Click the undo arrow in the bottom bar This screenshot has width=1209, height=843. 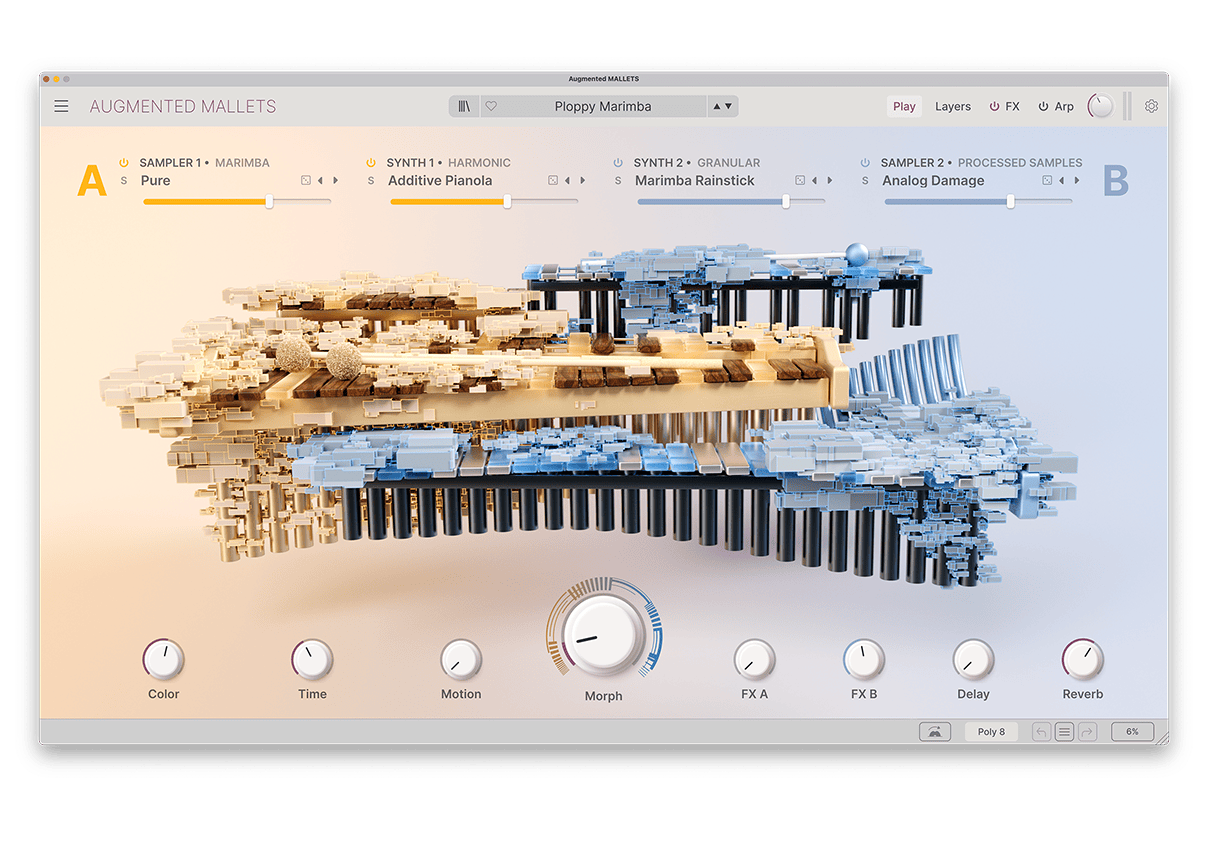point(1041,731)
